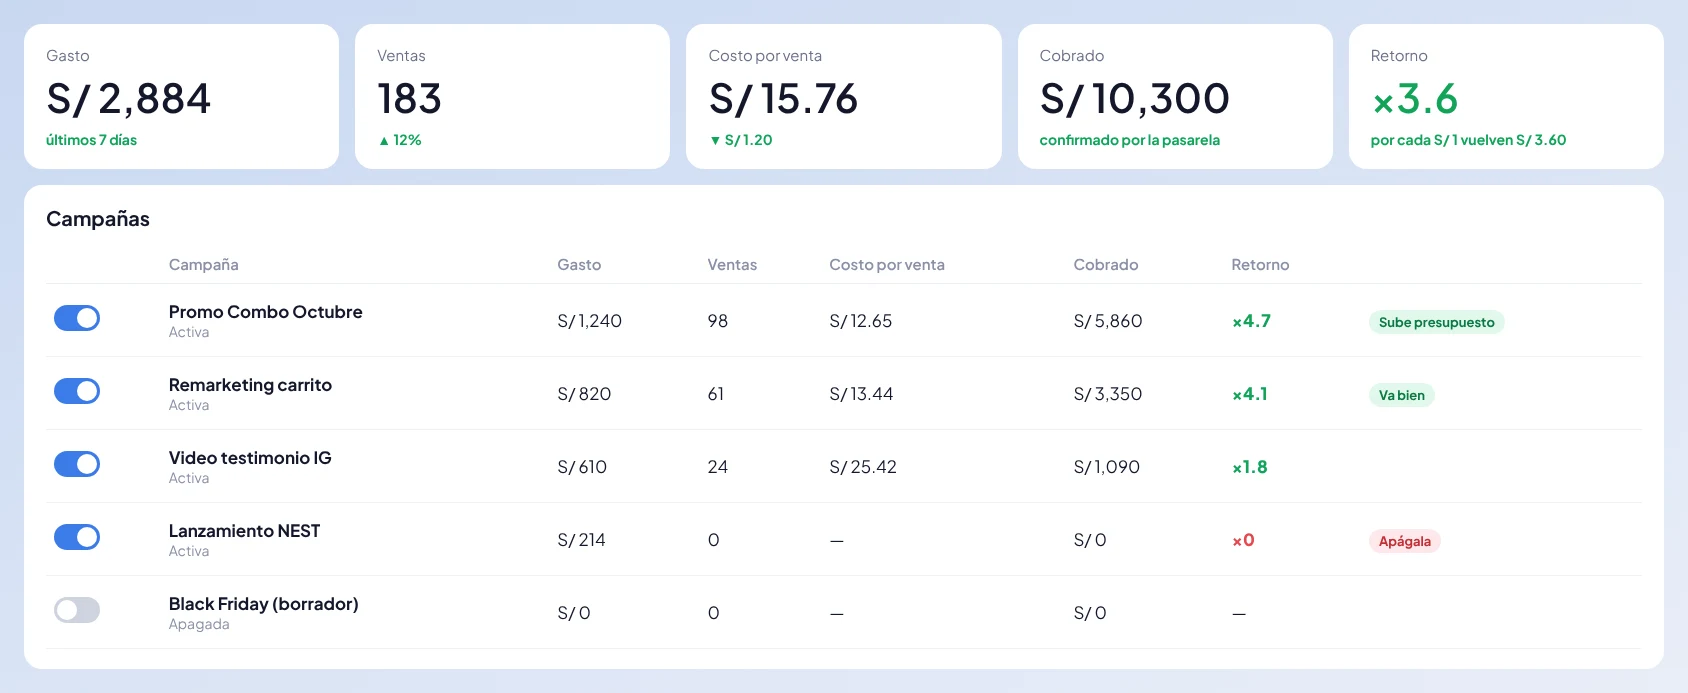Select the Cobrado column header
Screen dimensions: 1688x693
tap(1106, 265)
